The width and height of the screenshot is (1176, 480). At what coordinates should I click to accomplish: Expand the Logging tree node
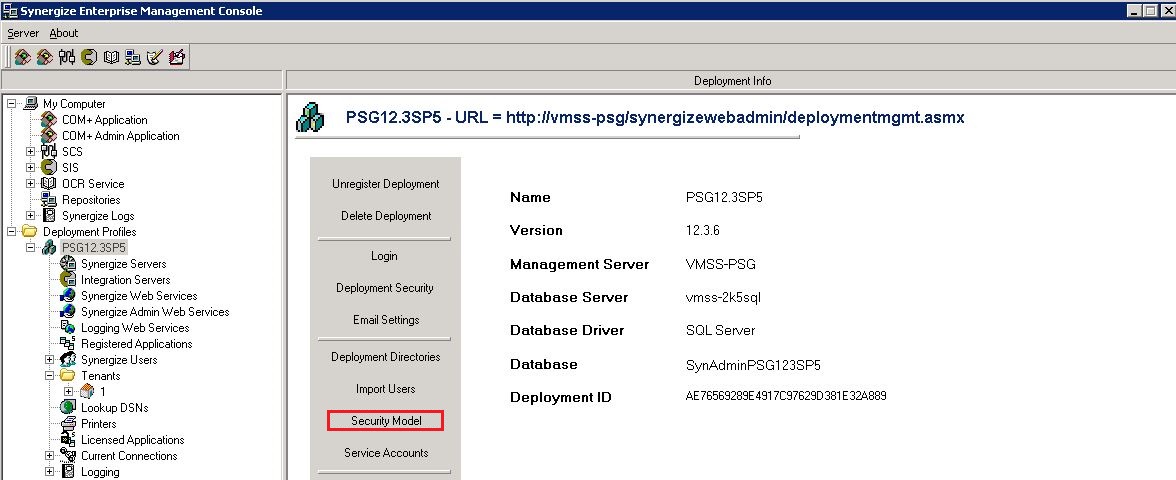(50, 472)
